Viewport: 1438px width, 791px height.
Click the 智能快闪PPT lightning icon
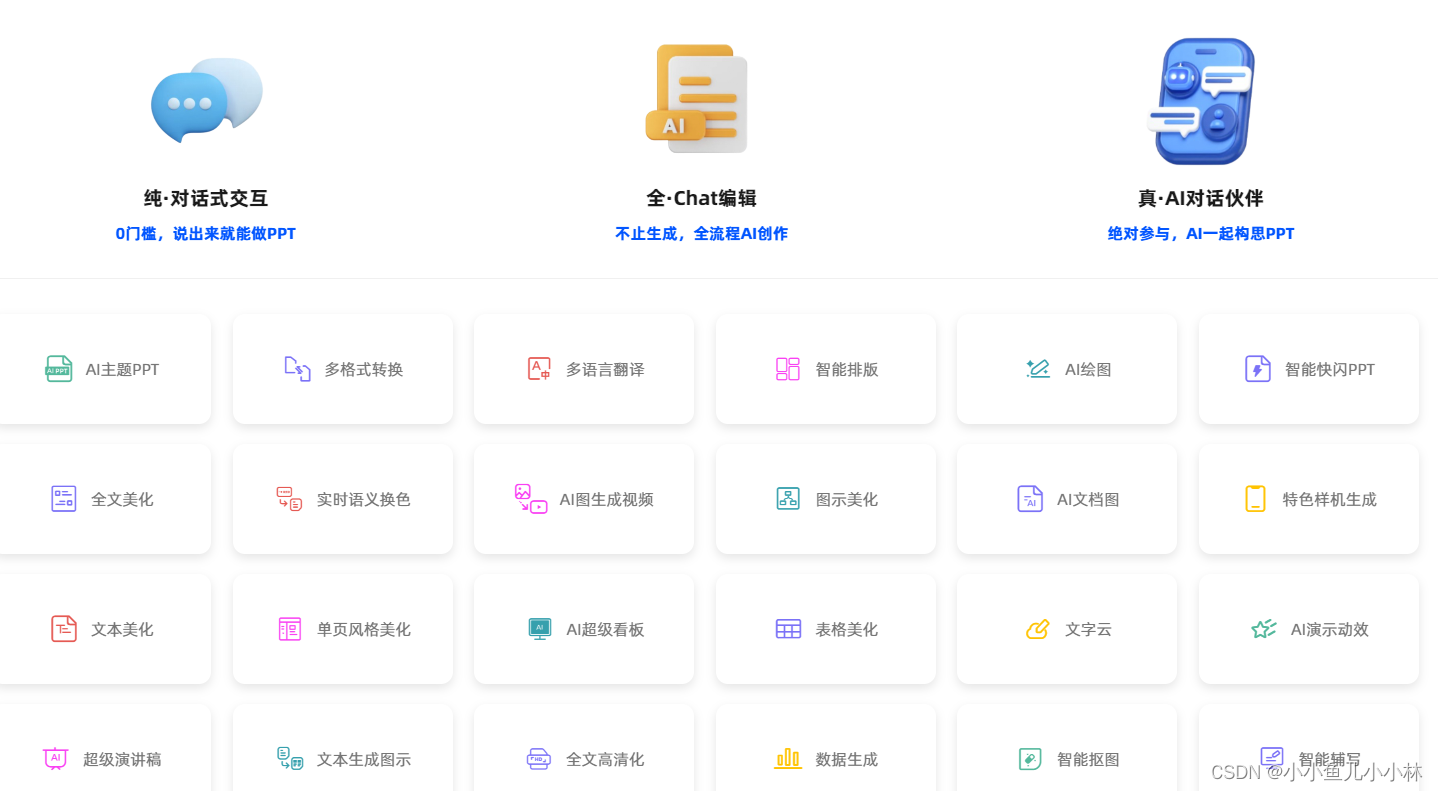pos(1257,369)
